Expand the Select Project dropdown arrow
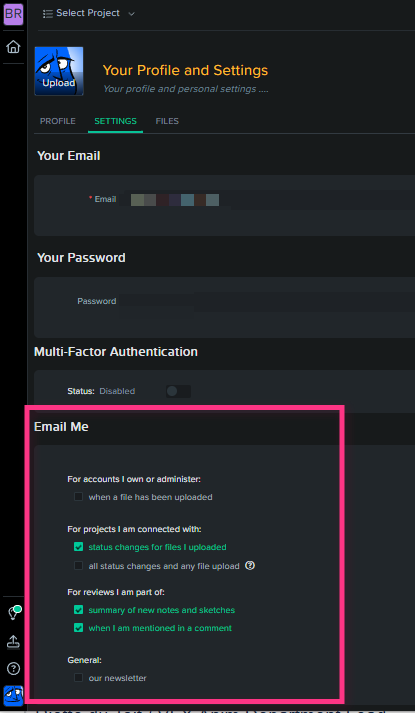Viewport: 415px width, 713px height. point(131,14)
